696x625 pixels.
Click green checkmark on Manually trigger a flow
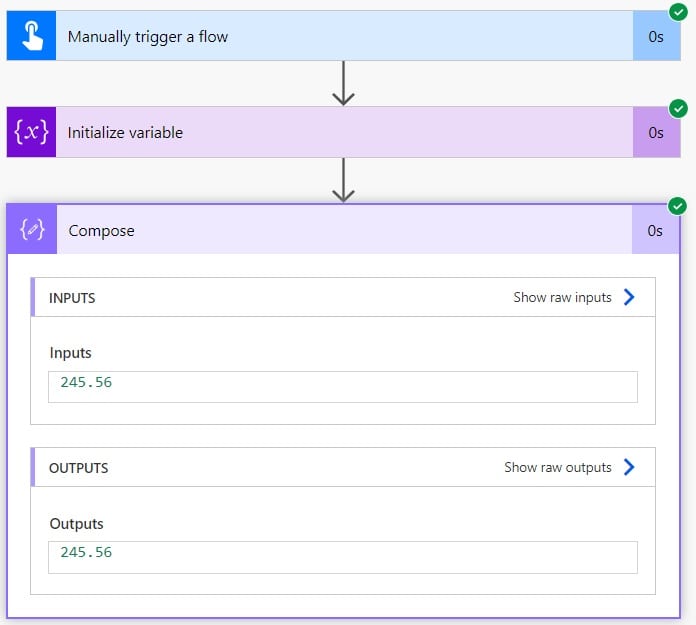tap(678, 12)
